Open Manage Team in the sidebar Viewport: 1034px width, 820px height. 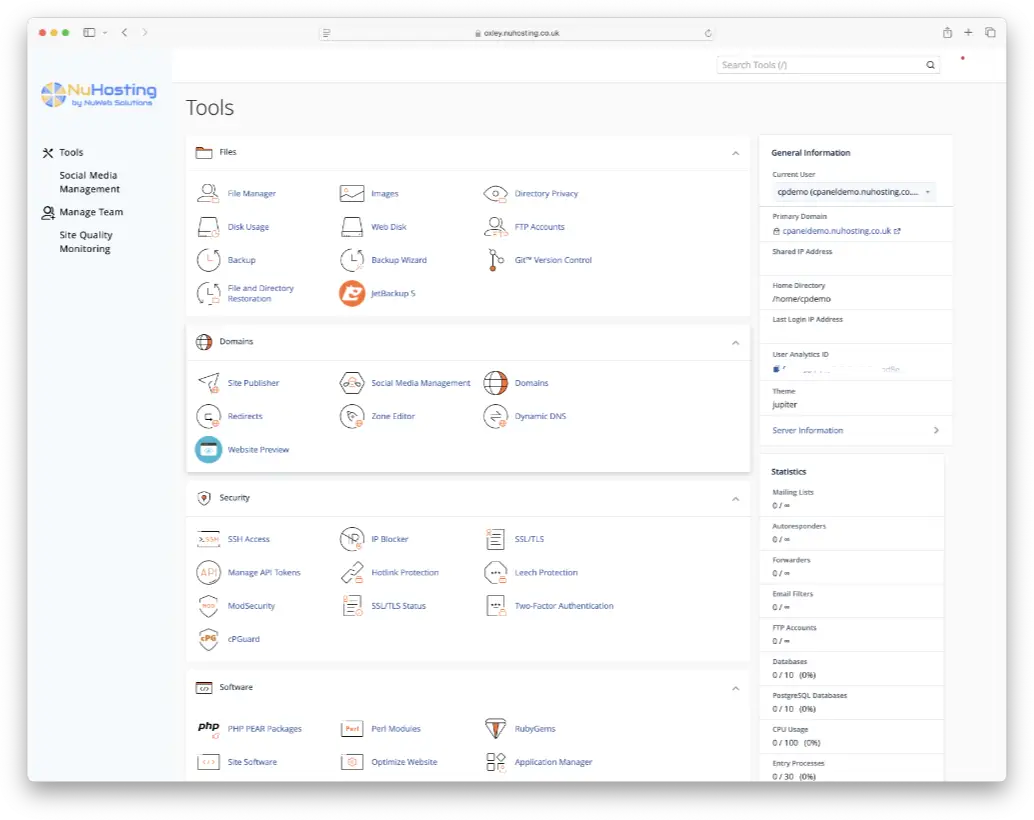pos(90,212)
